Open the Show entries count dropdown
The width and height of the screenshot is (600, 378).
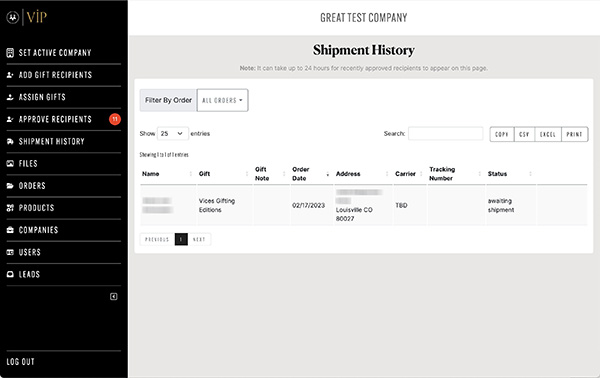(173, 134)
